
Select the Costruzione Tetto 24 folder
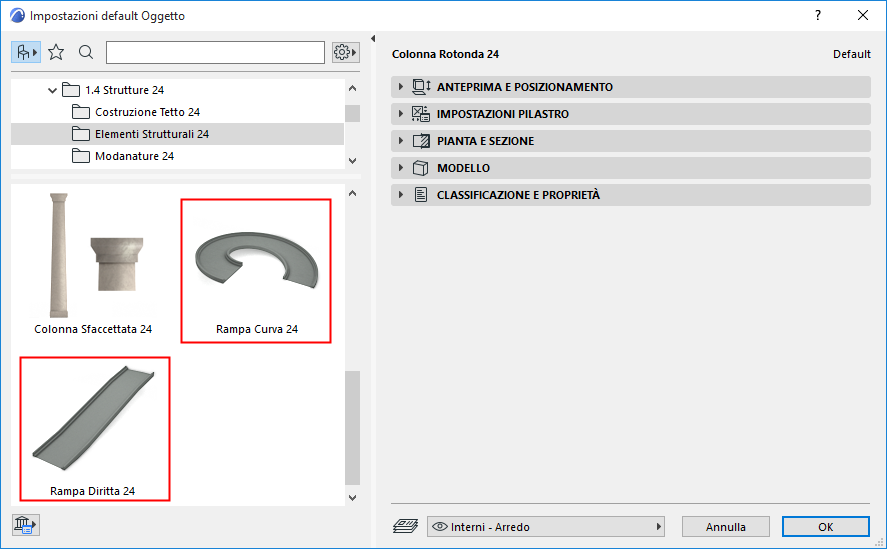(x=147, y=112)
